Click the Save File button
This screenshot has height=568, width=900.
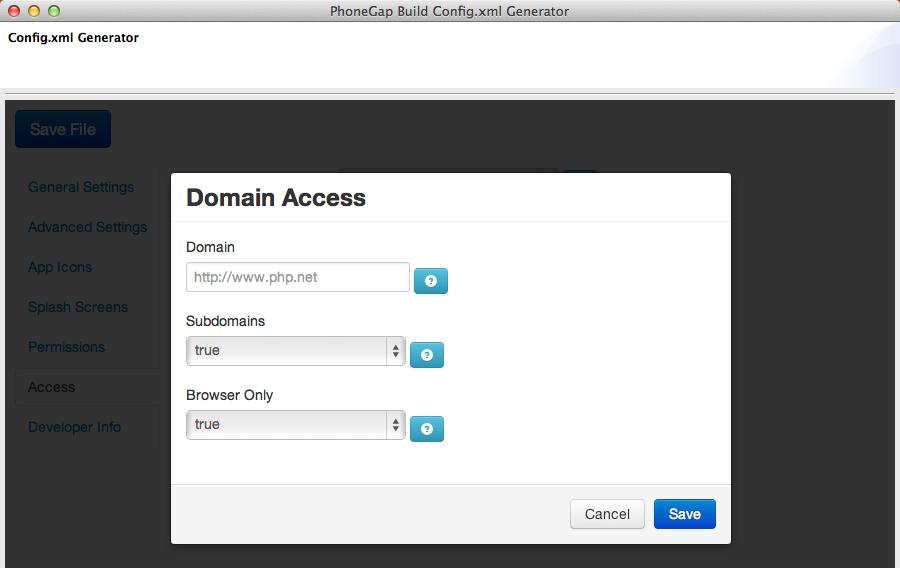(x=63, y=129)
